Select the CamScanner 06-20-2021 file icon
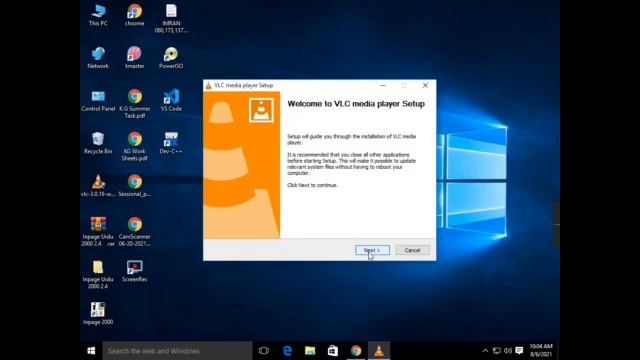Viewport: 640px width, 360px height. click(x=134, y=231)
